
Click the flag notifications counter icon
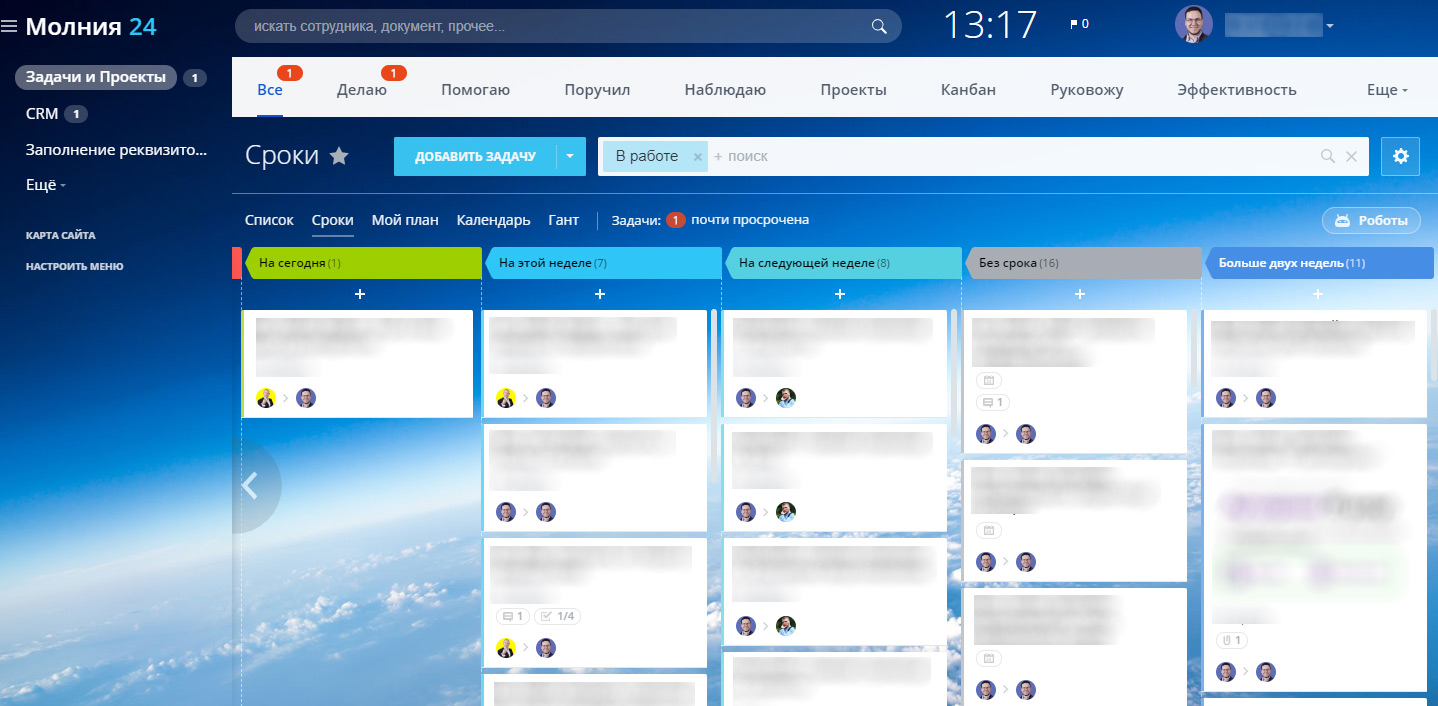(x=1080, y=24)
